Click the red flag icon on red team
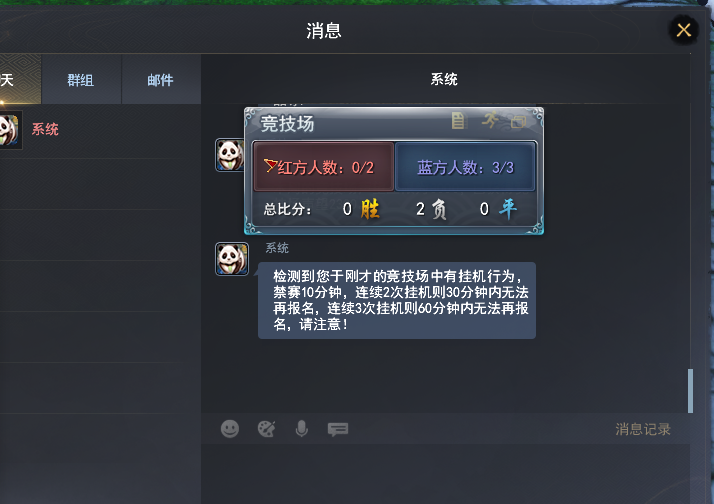This screenshot has width=714, height=504. tap(270, 165)
